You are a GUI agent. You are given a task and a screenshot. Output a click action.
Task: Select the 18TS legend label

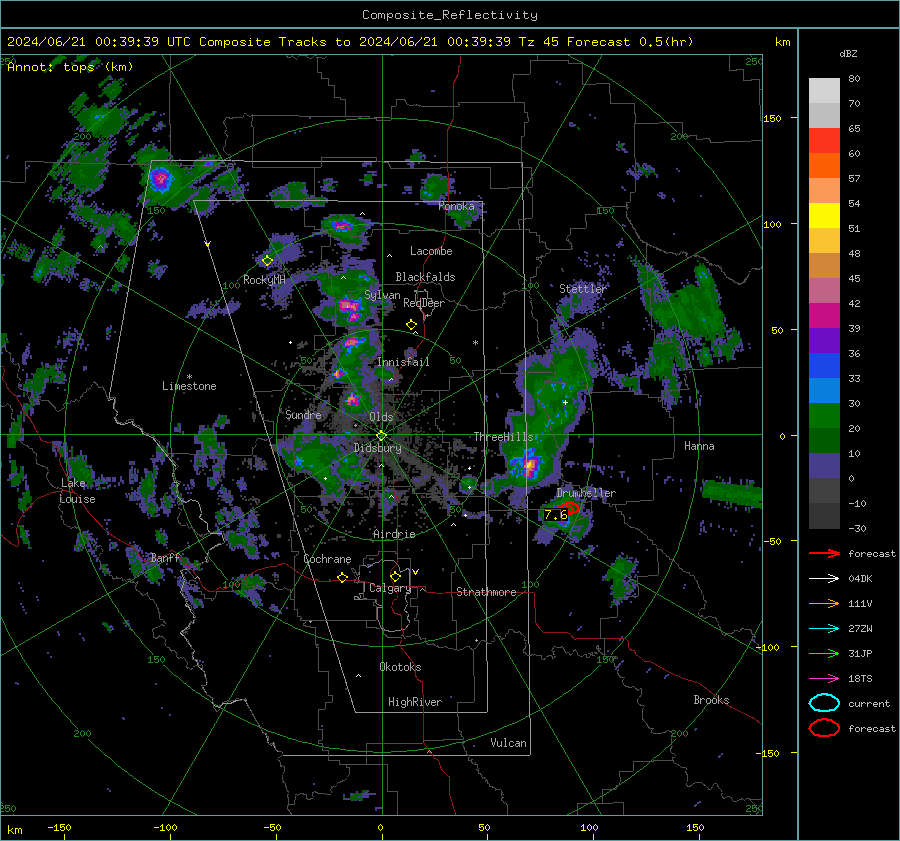click(x=860, y=679)
